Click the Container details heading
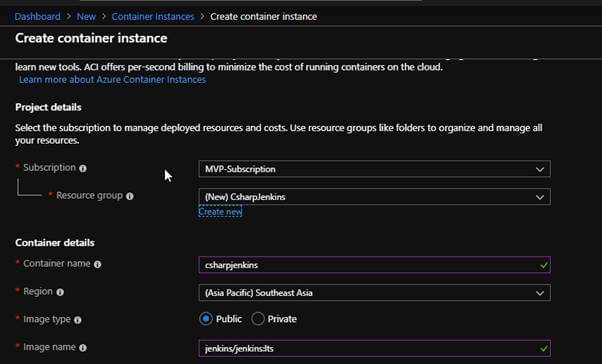The height and width of the screenshot is (364, 602). click(x=55, y=243)
